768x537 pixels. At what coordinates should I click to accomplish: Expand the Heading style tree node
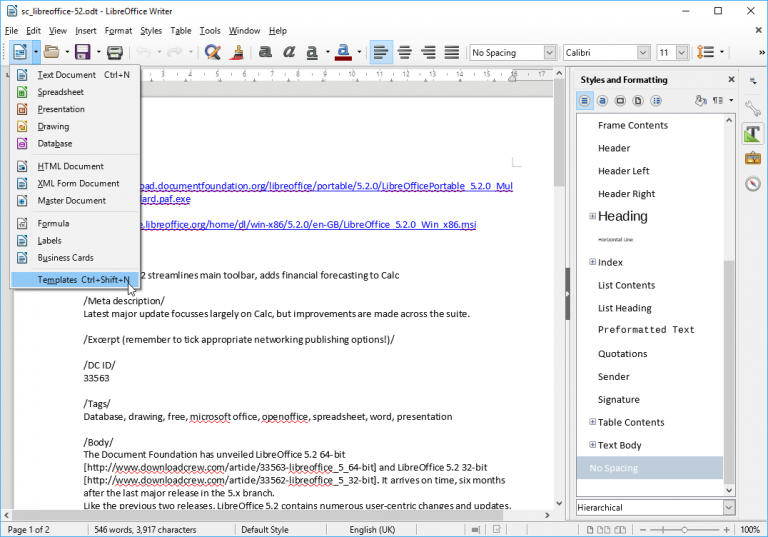[x=592, y=216]
